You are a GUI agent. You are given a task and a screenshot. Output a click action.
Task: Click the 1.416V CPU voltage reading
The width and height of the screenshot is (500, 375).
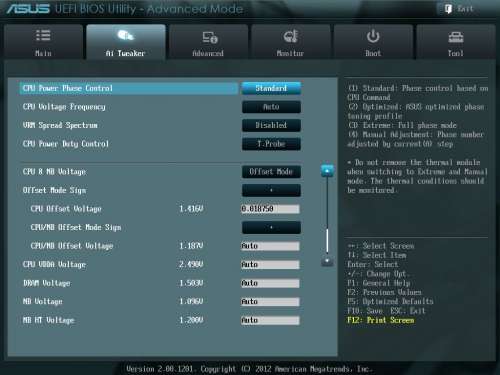[191, 209]
